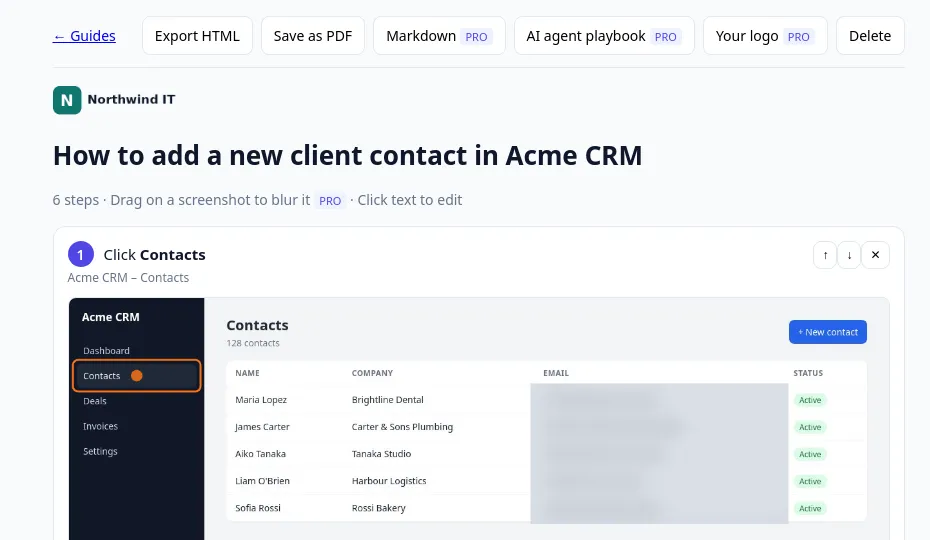Go back via the Guides link
This screenshot has width=930, height=540.
(x=84, y=36)
